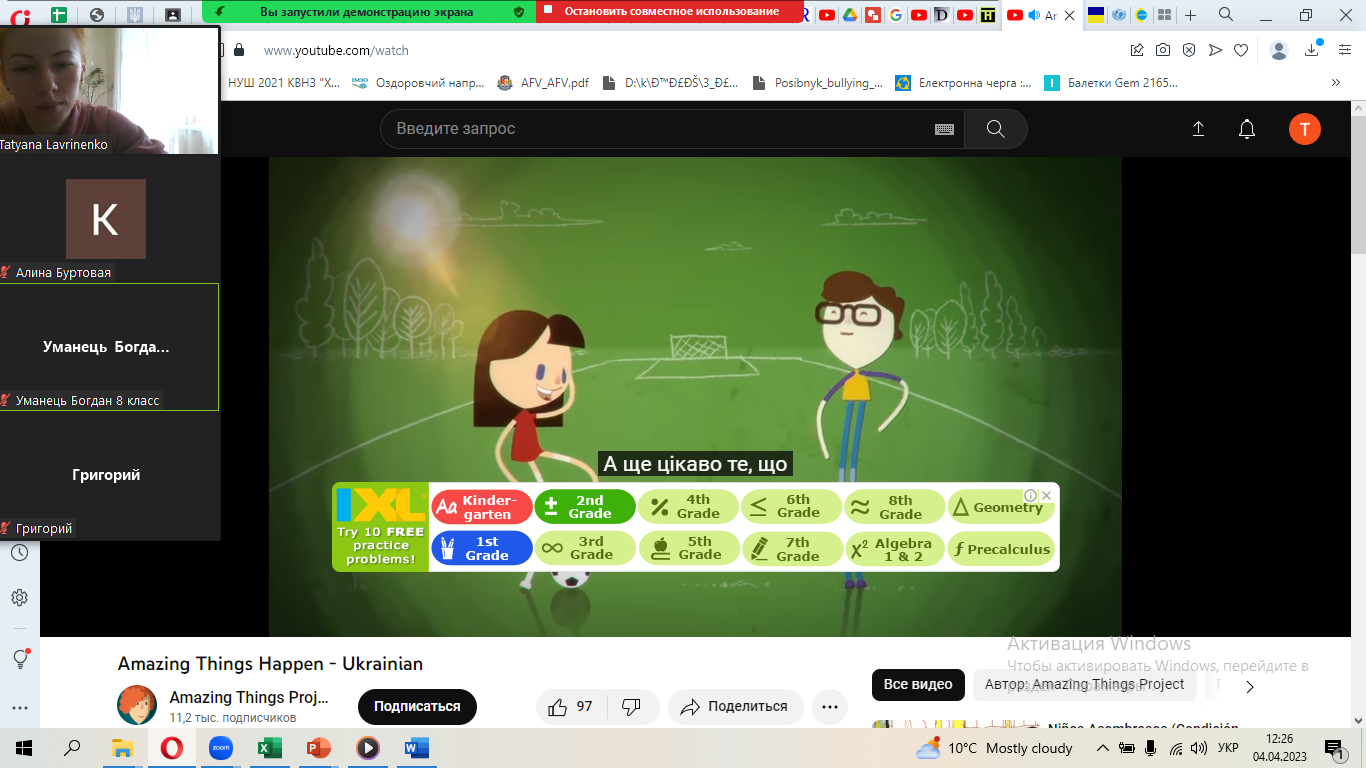
Task: Select Алина Буртовая Zoom participant tile
Action: coord(109,218)
